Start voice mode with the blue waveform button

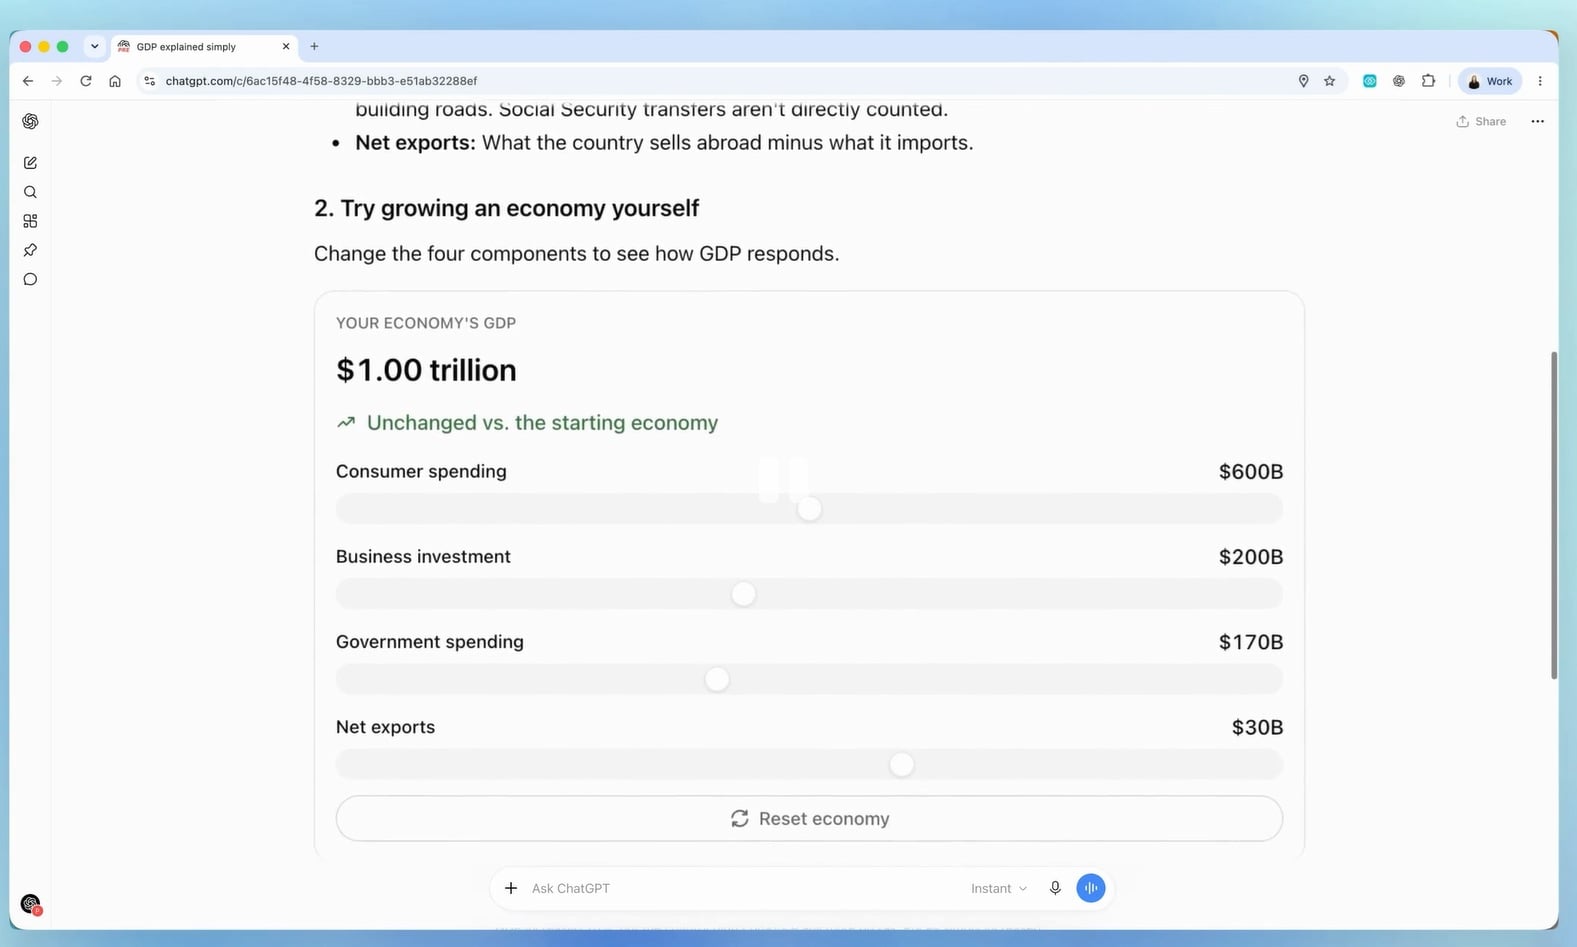[1091, 888]
